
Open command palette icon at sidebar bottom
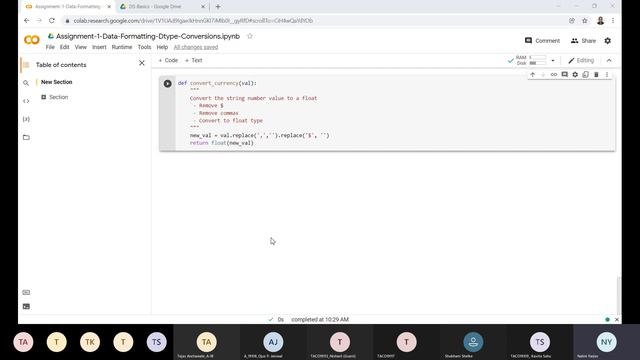26,292
